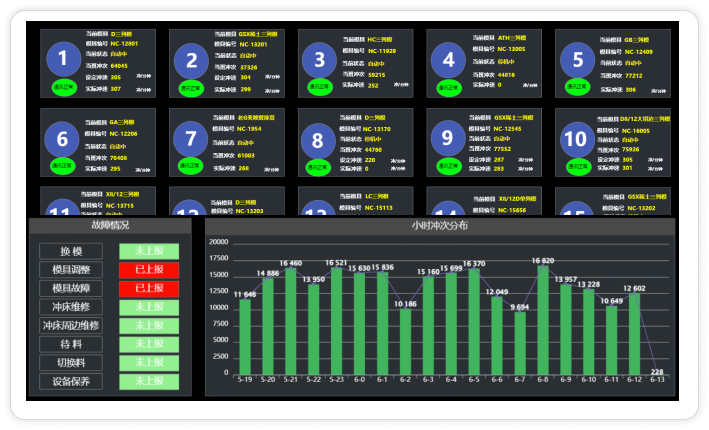Select the machine 3 circle icon
709x430 pixels.
(320, 59)
